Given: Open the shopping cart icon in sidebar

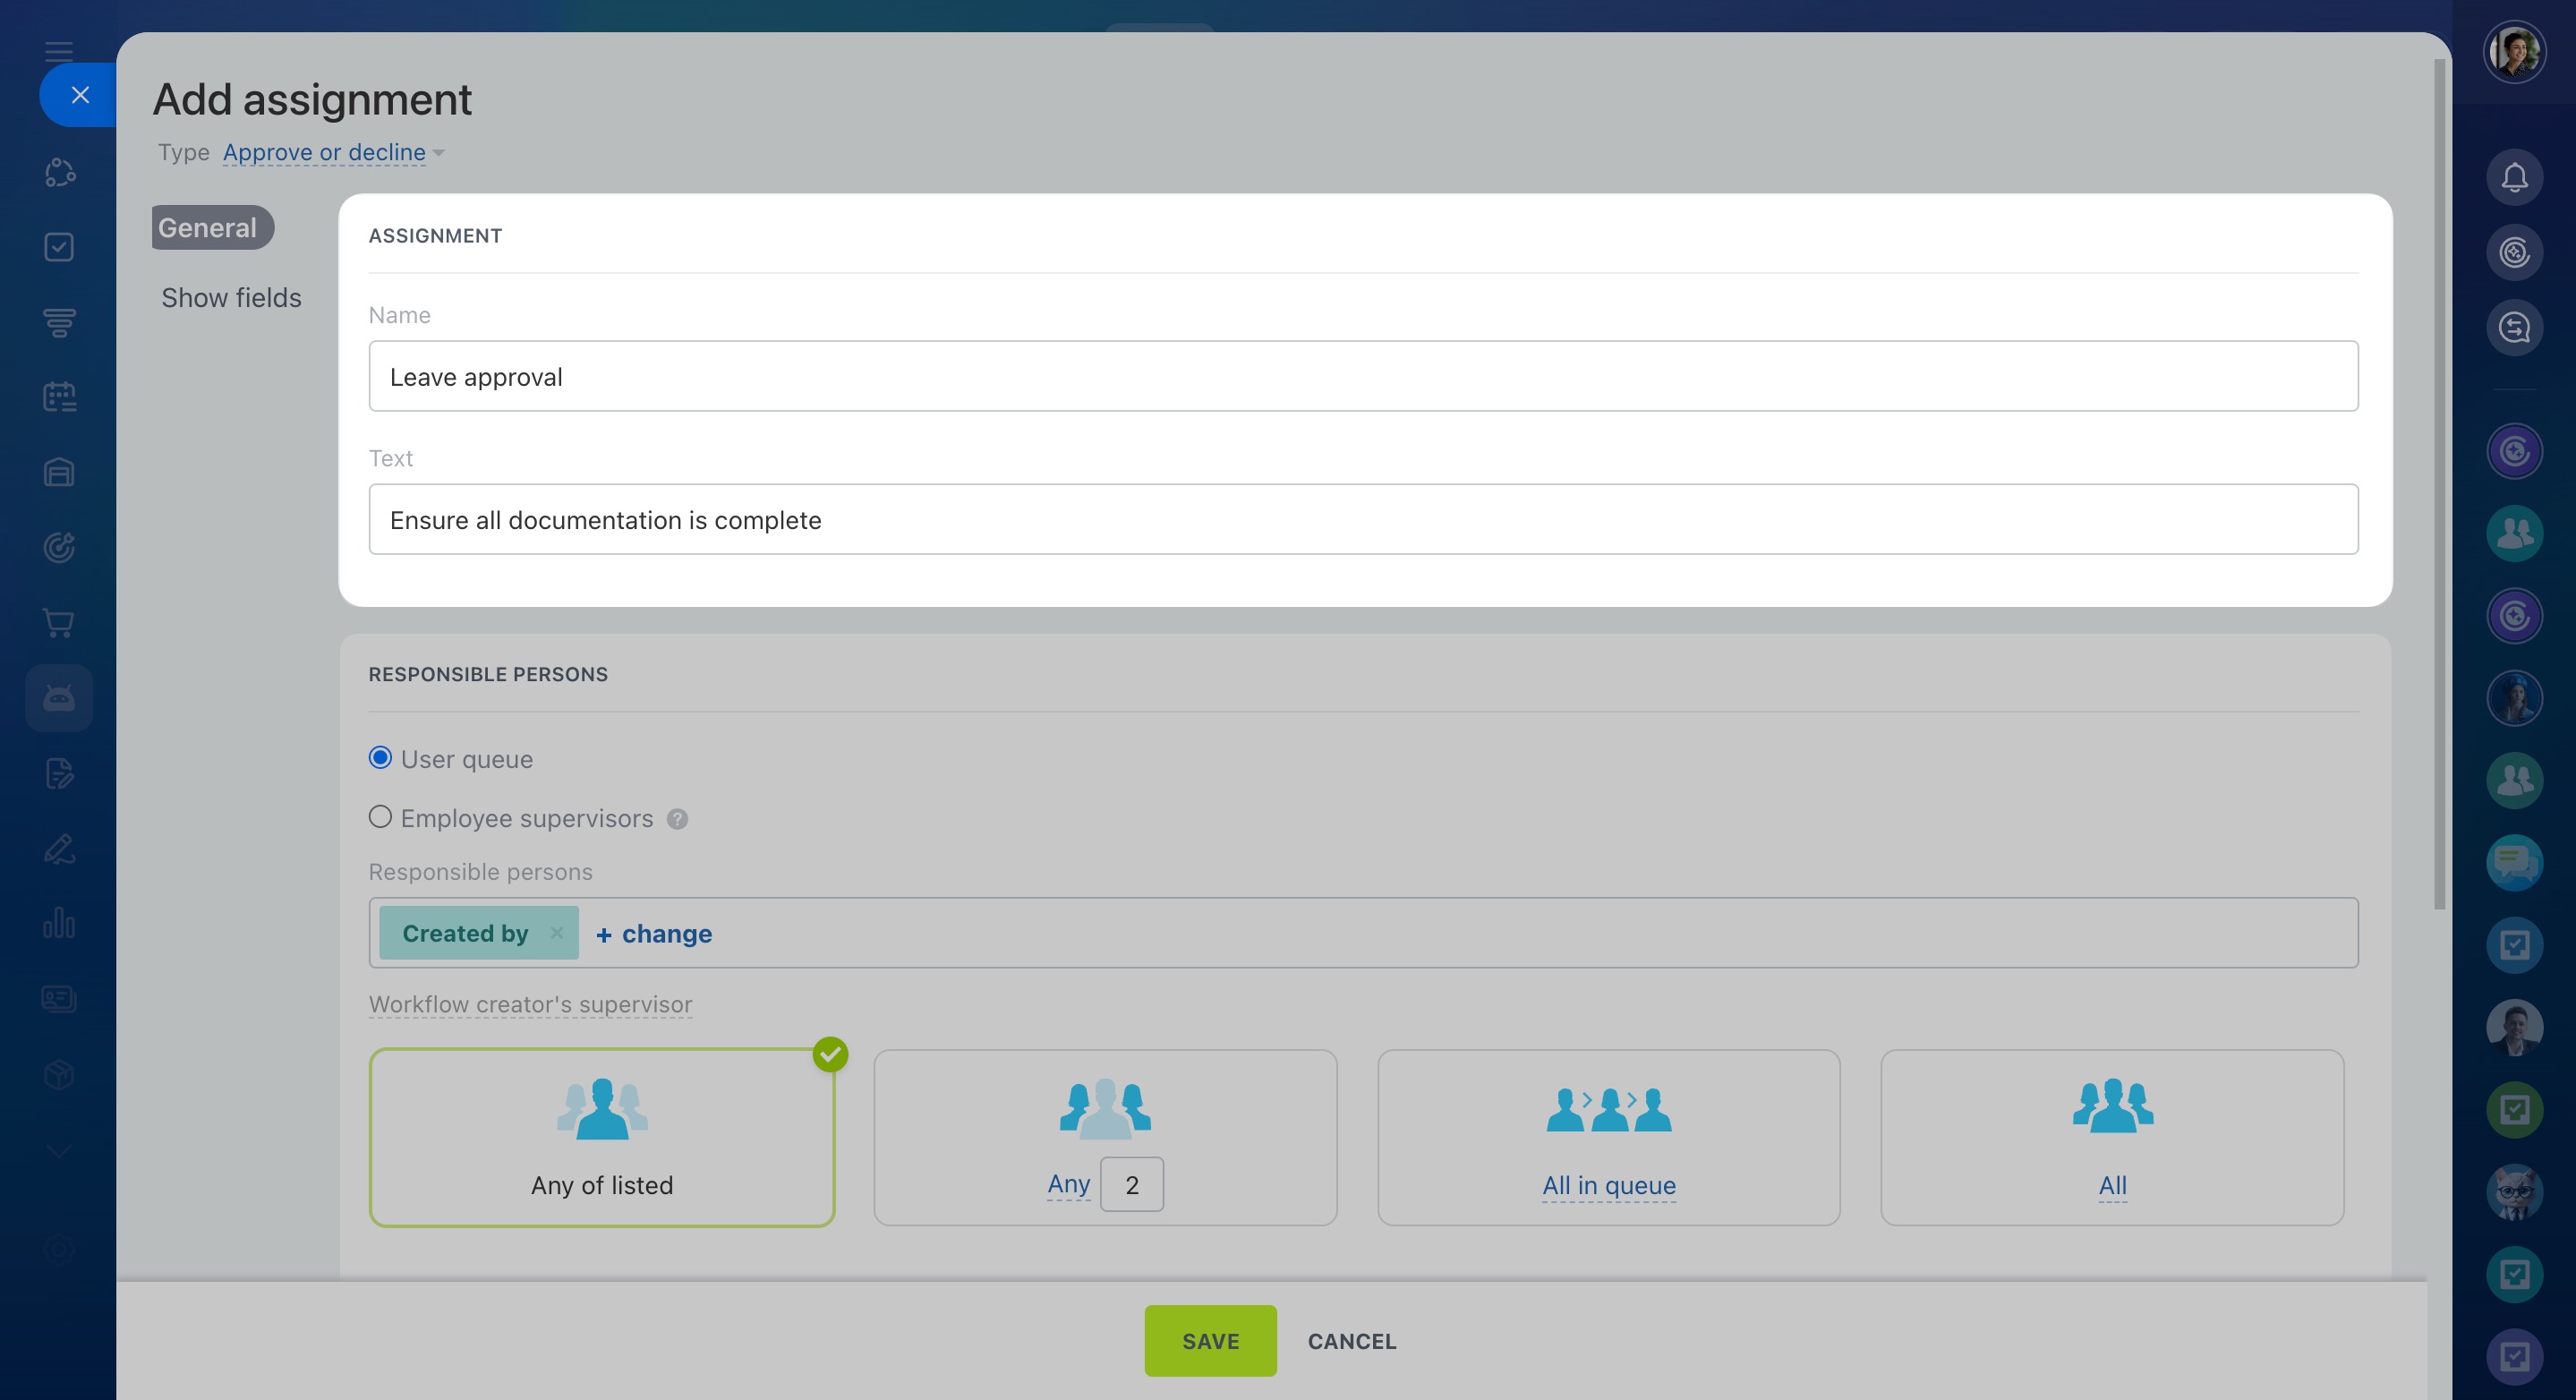Looking at the screenshot, I should [59, 622].
